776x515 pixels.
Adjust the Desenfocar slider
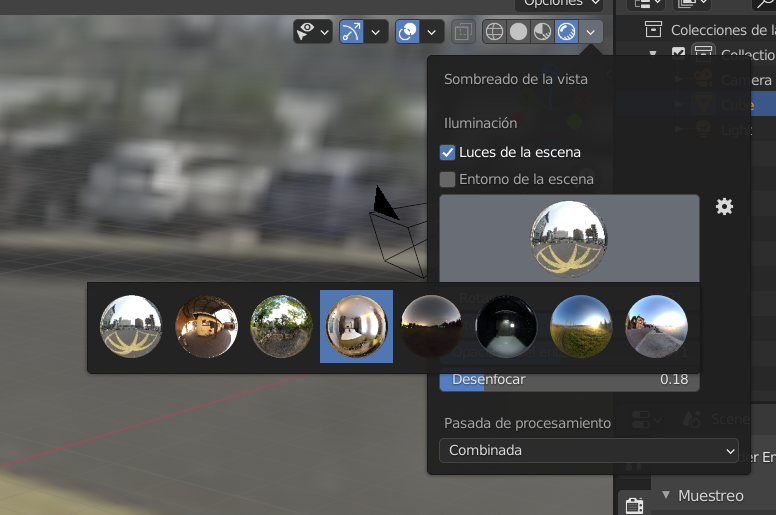569,380
